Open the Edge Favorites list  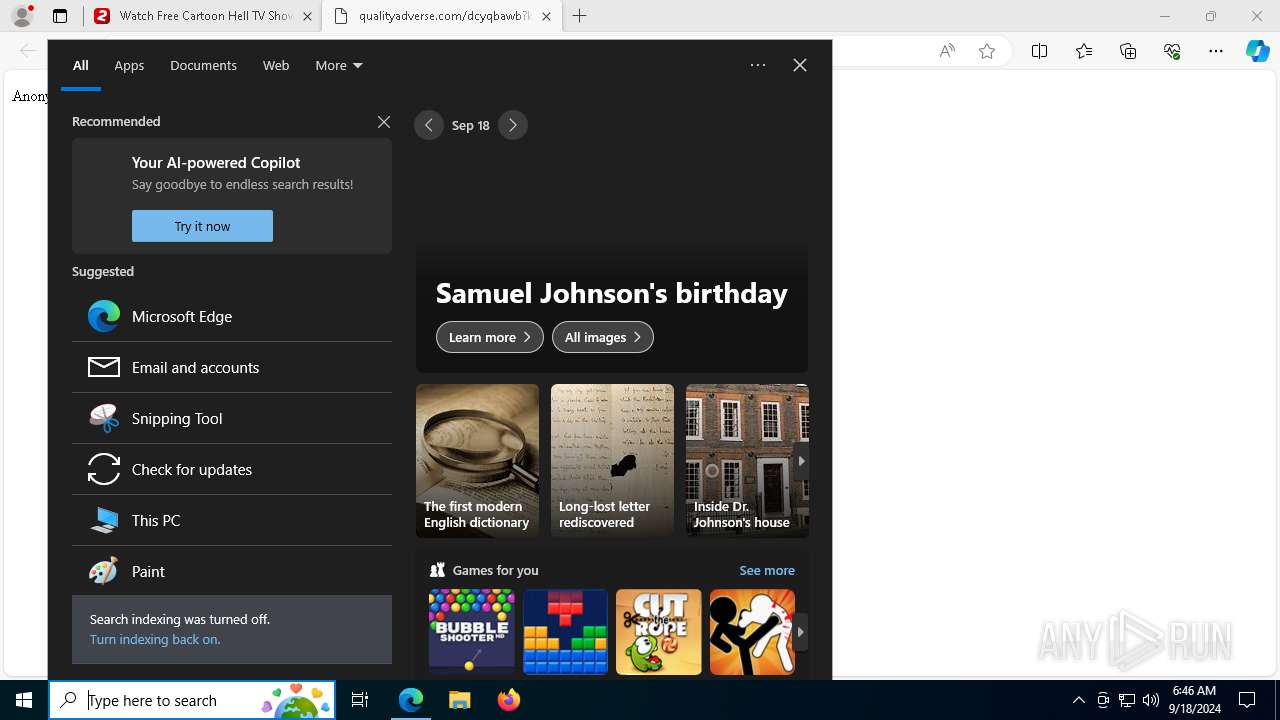click(1084, 51)
